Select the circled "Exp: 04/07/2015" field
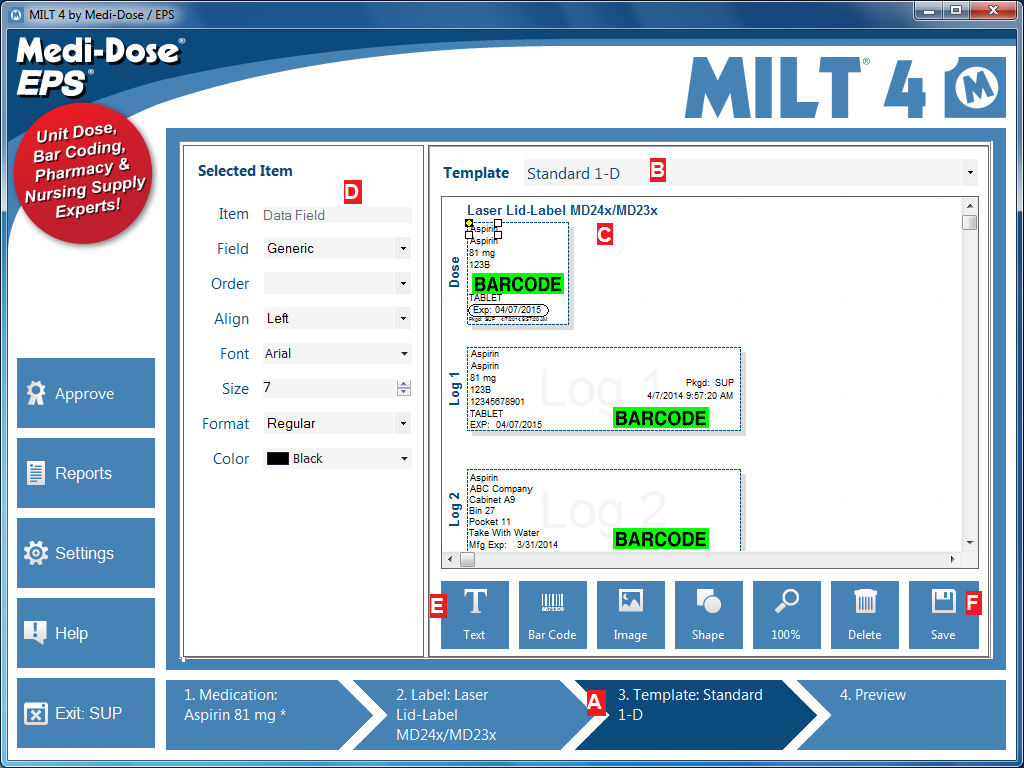The width and height of the screenshot is (1024, 768). 509,310
